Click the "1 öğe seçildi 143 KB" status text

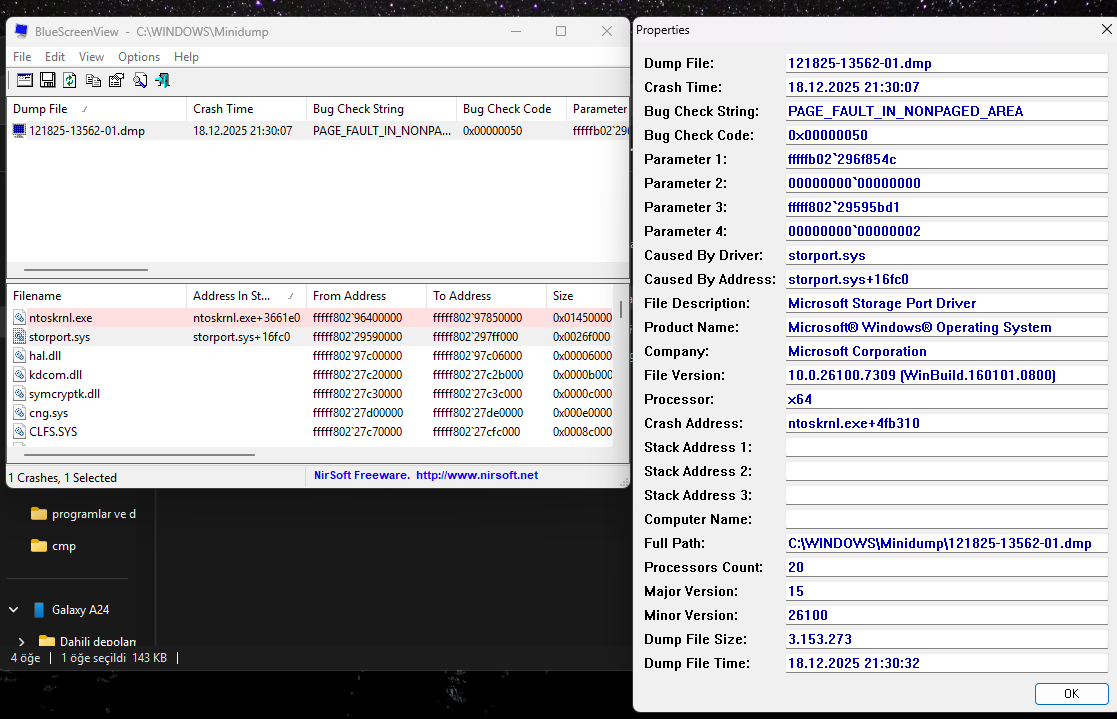pyautogui.click(x=114, y=658)
